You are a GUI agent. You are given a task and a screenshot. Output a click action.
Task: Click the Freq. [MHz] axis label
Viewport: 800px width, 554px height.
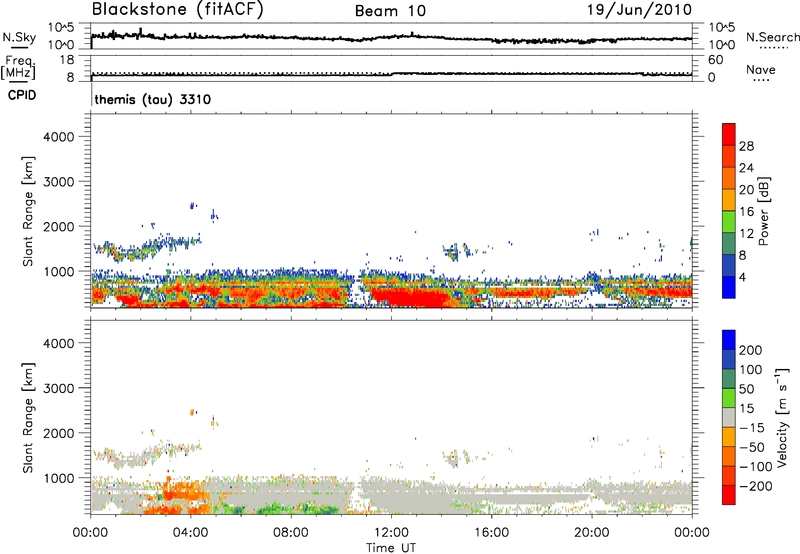coord(19,68)
